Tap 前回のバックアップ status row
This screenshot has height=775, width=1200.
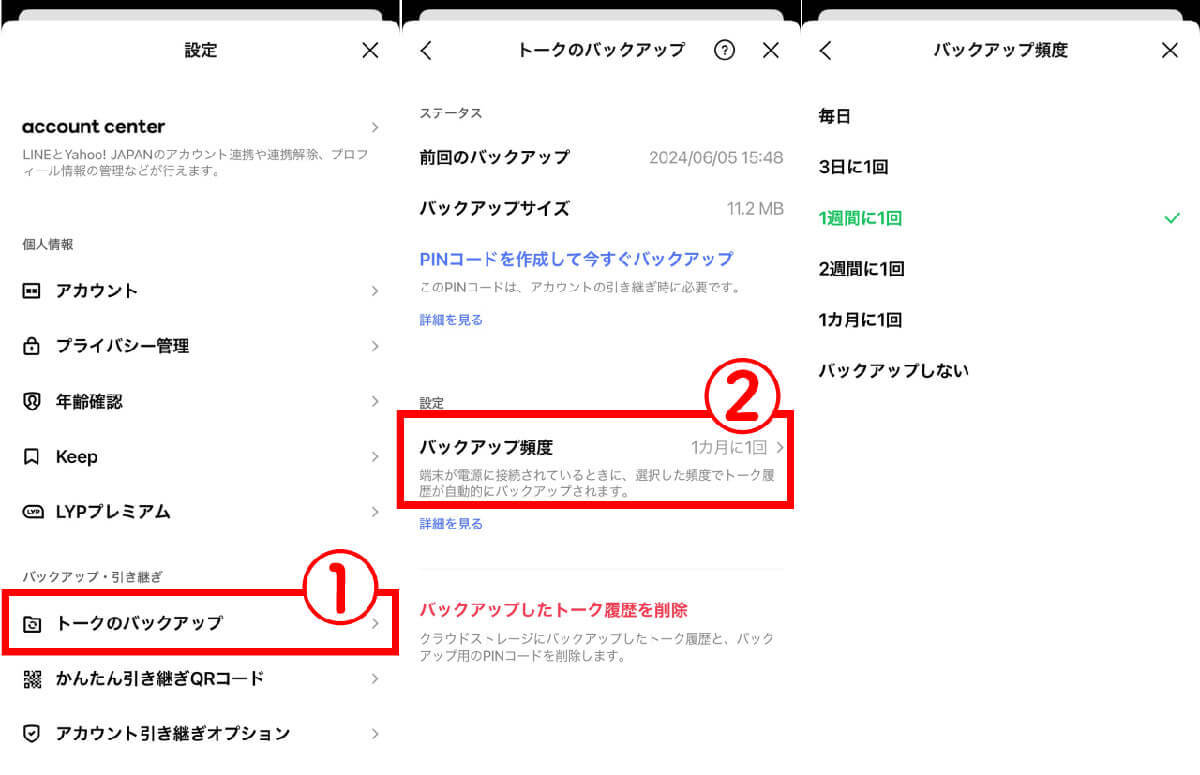point(600,158)
